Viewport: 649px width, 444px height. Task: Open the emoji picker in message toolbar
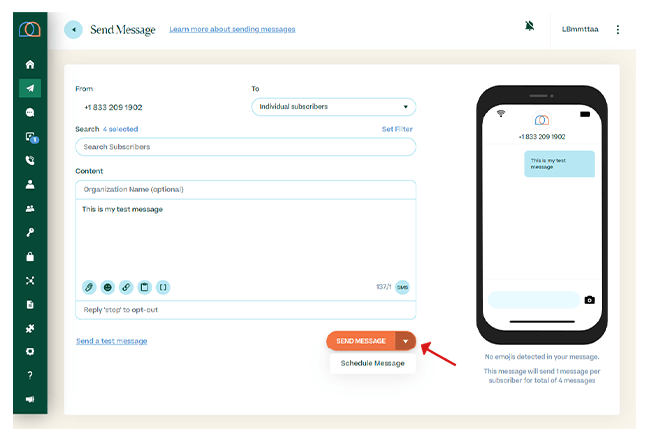coord(107,287)
